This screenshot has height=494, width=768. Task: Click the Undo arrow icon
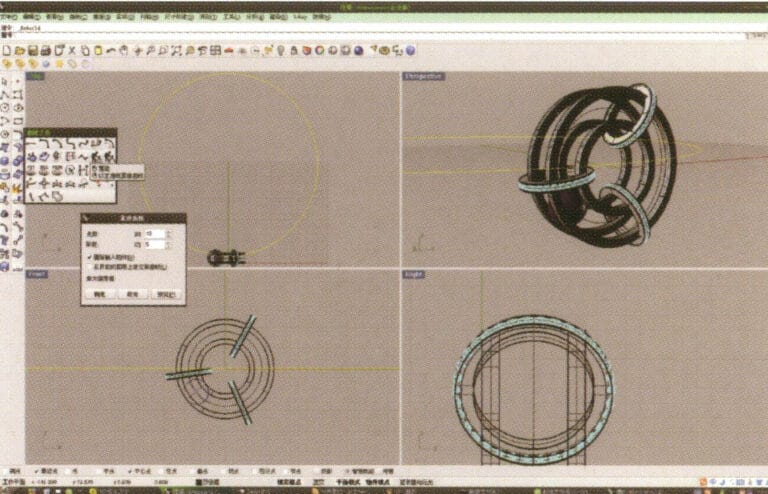[x=109, y=50]
